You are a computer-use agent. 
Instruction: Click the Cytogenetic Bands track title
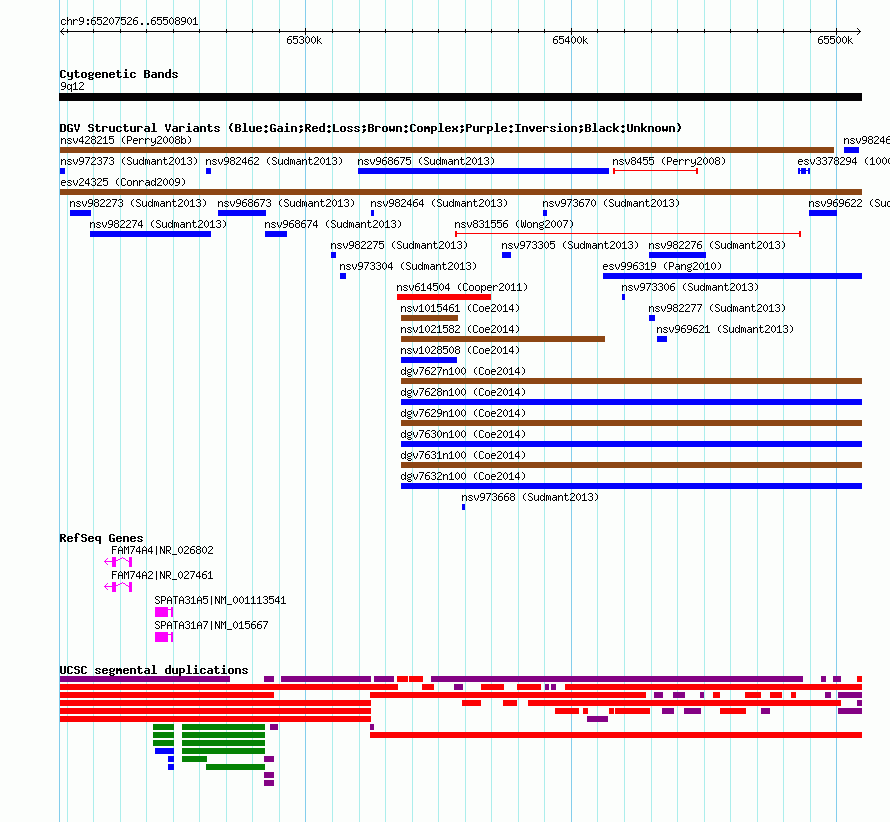point(119,74)
